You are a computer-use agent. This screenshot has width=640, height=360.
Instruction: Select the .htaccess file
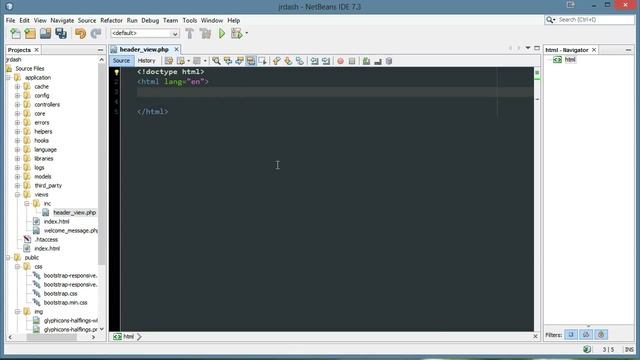click(x=46, y=240)
